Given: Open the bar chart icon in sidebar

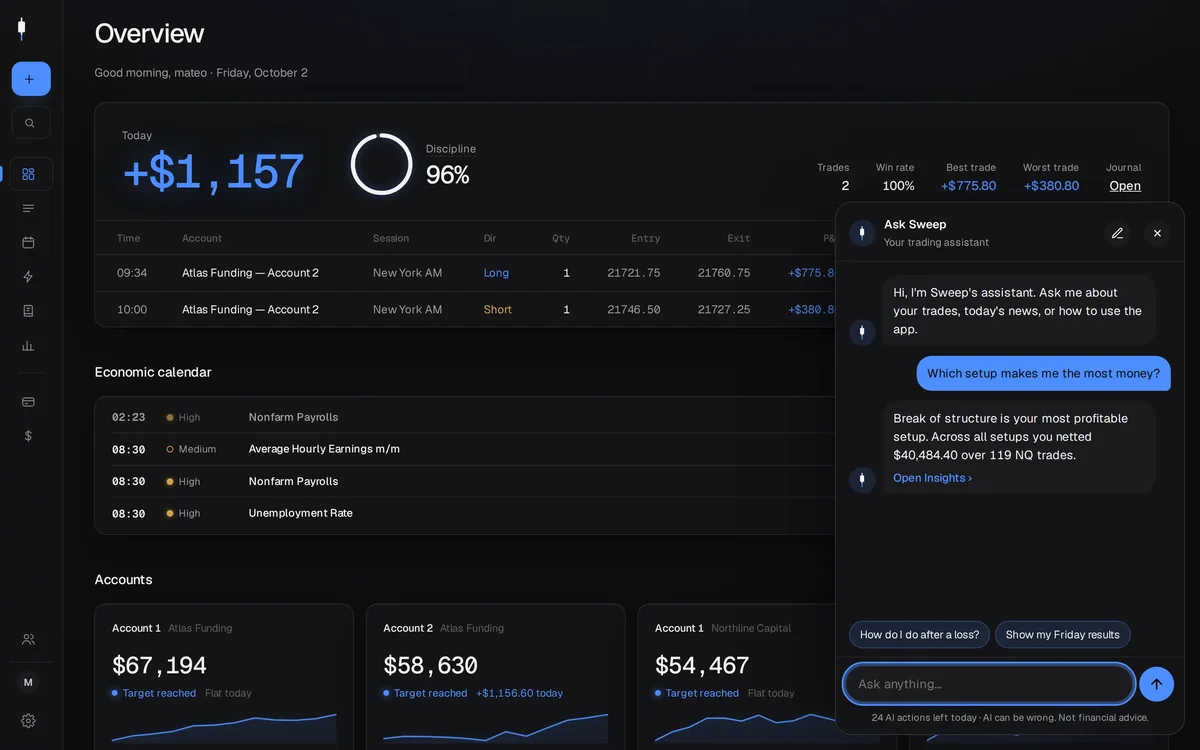Looking at the screenshot, I should [x=28, y=345].
